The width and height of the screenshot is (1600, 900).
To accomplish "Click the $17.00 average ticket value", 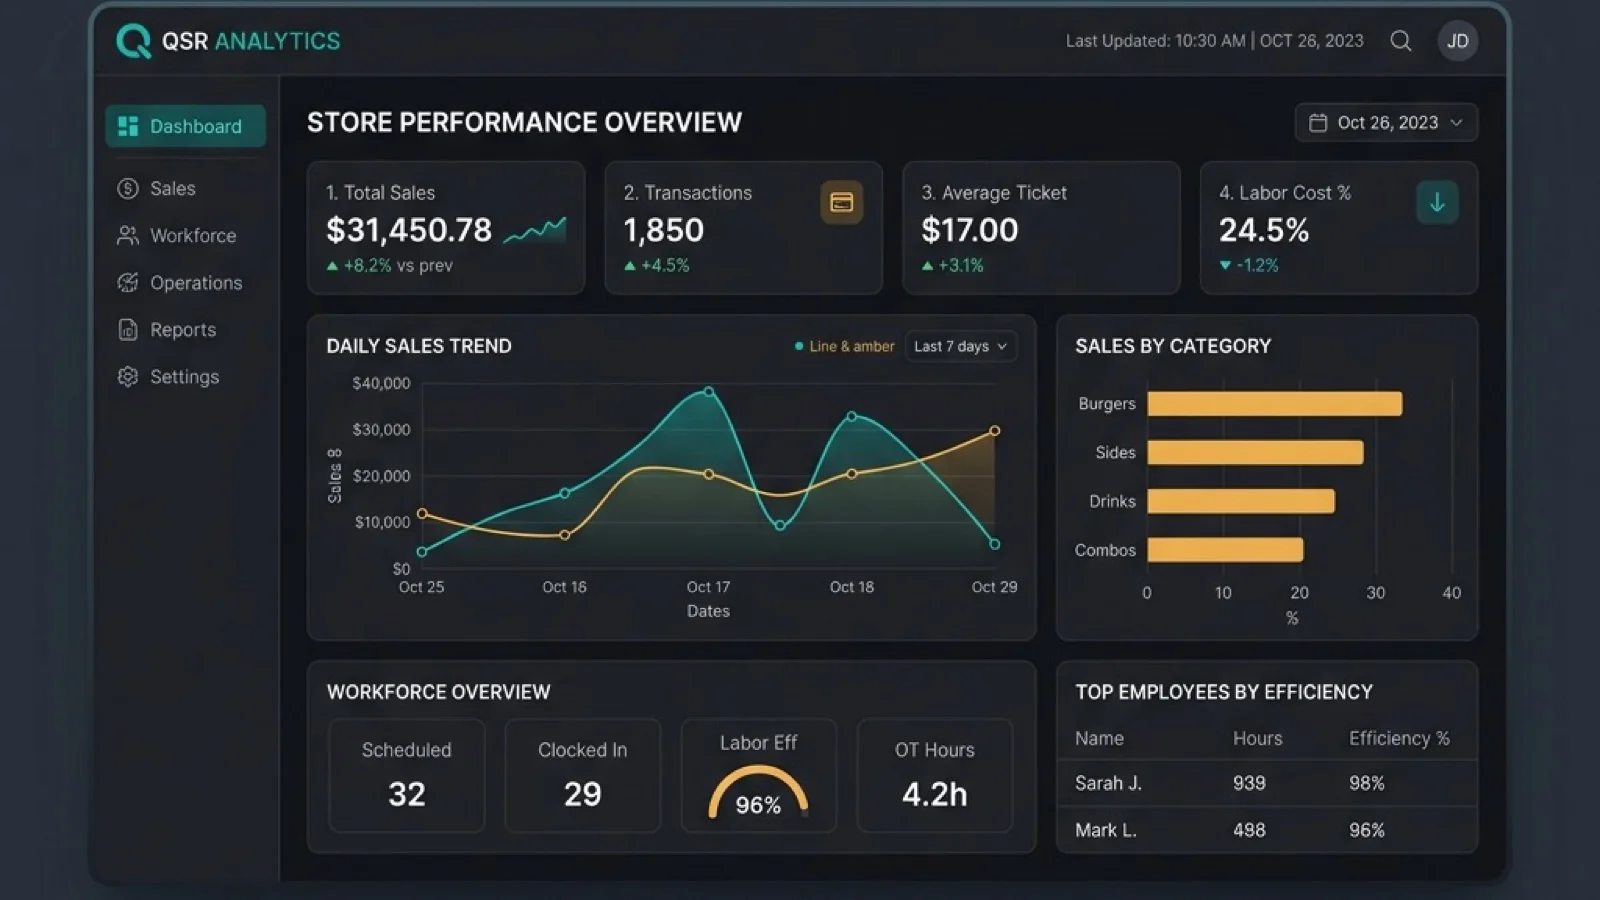I will (969, 230).
